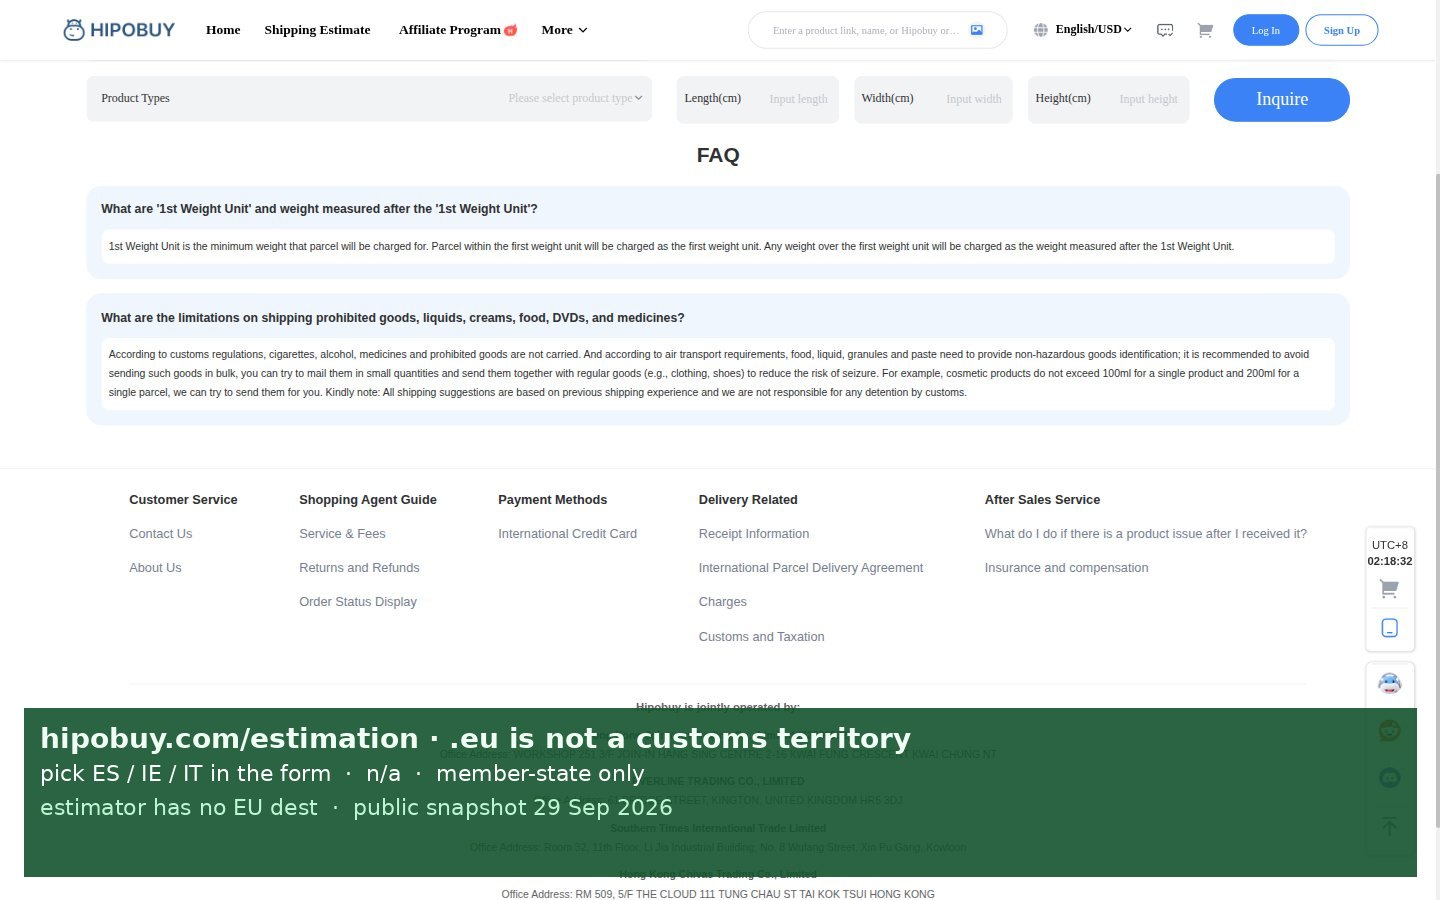Click the mobile app icon in sidebar

[x=1389, y=628]
